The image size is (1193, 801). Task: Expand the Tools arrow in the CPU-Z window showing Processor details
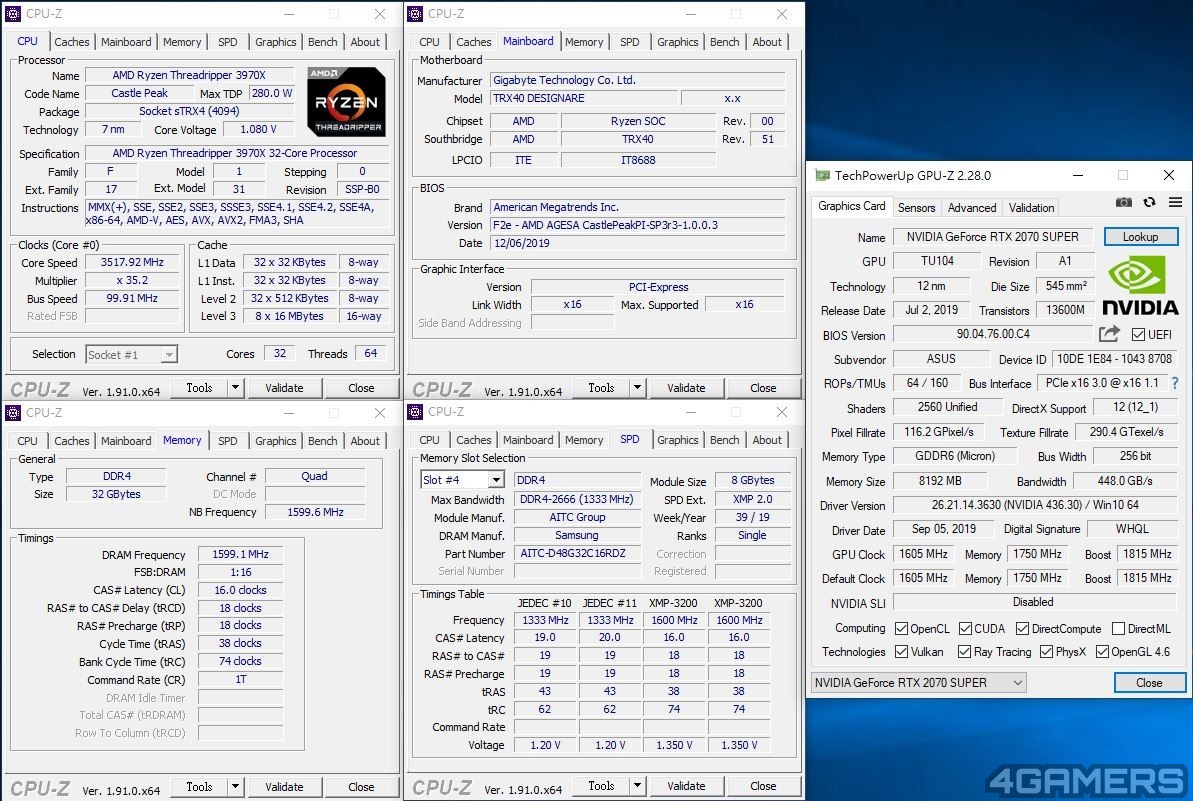pos(236,388)
